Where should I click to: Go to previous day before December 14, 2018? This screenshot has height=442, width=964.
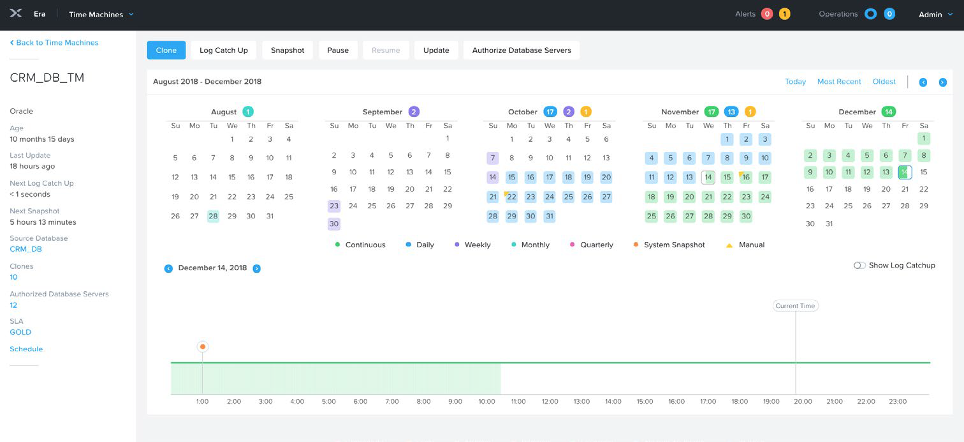tap(168, 269)
